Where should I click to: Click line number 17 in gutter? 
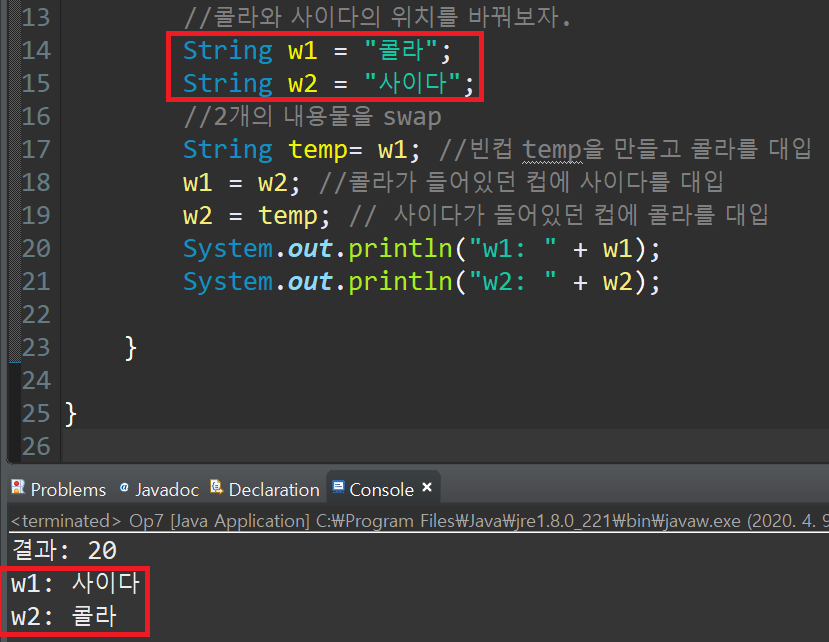pos(36,150)
